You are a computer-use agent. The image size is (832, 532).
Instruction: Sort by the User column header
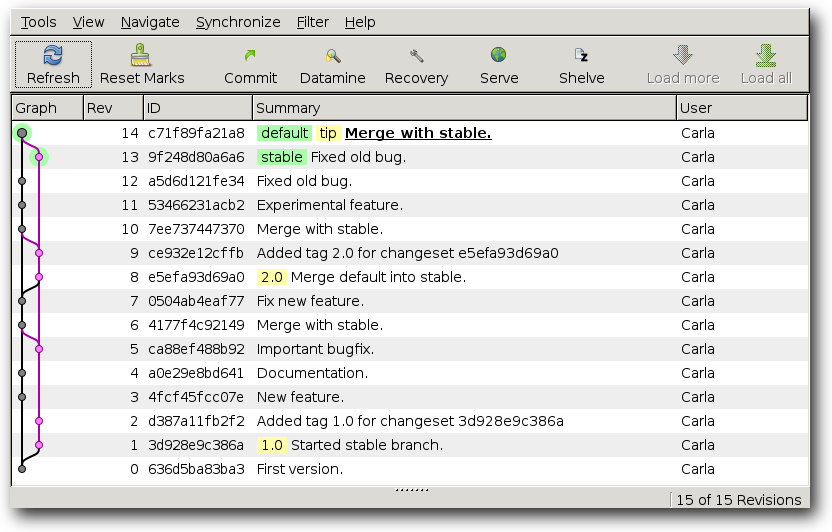click(x=742, y=108)
